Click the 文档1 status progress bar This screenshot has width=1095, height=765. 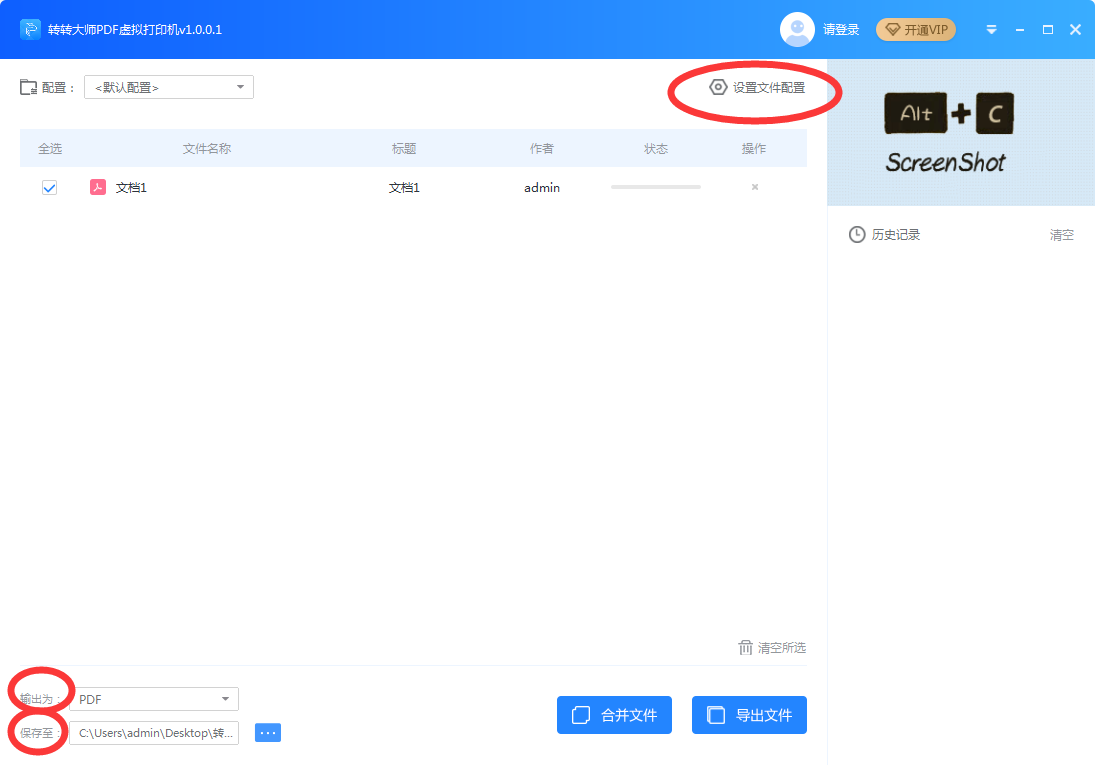click(x=656, y=187)
